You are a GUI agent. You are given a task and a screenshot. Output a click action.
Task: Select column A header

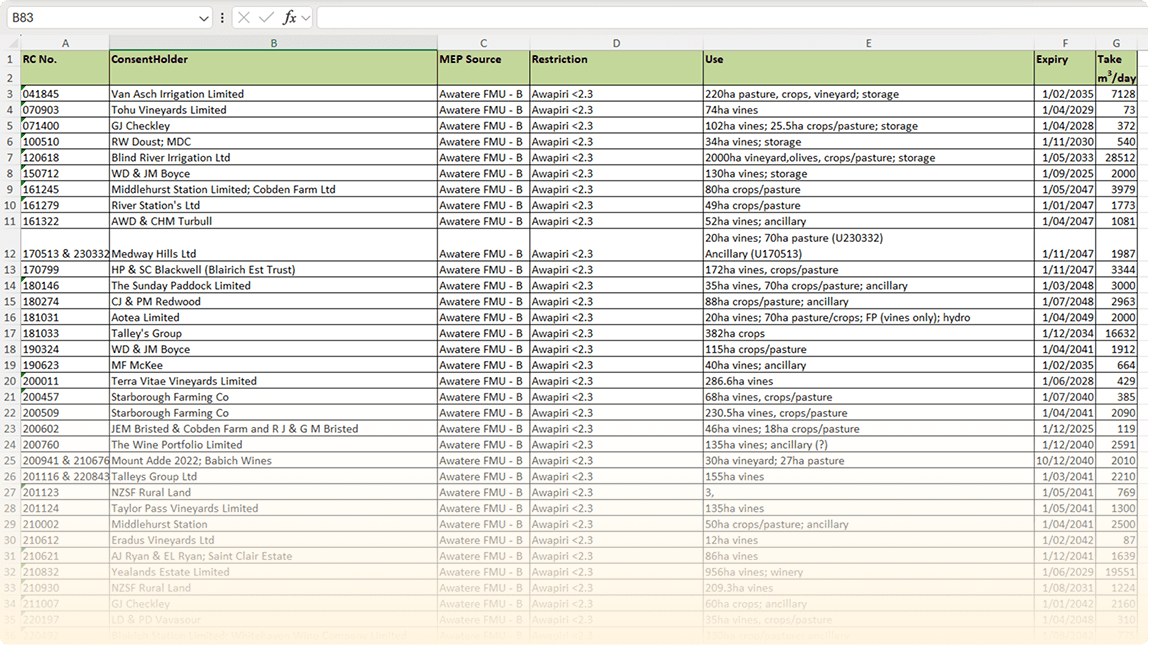tap(65, 43)
